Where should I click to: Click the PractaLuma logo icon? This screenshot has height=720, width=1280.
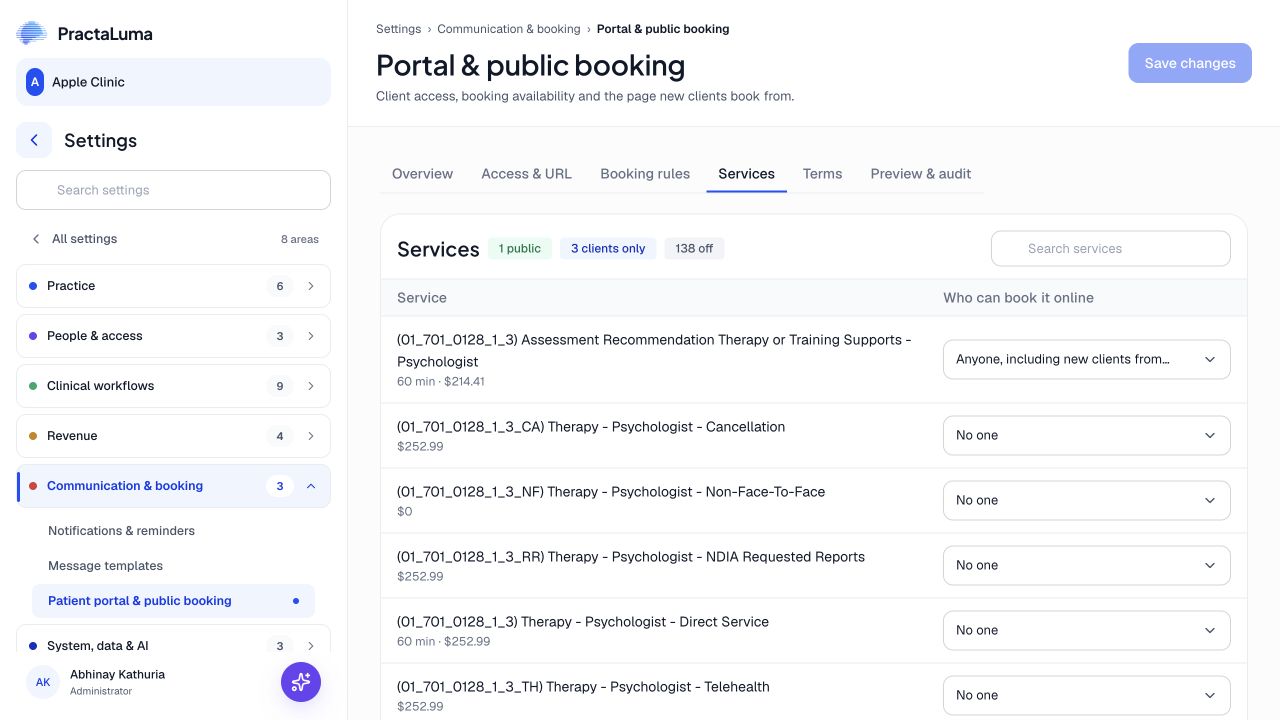pos(32,33)
